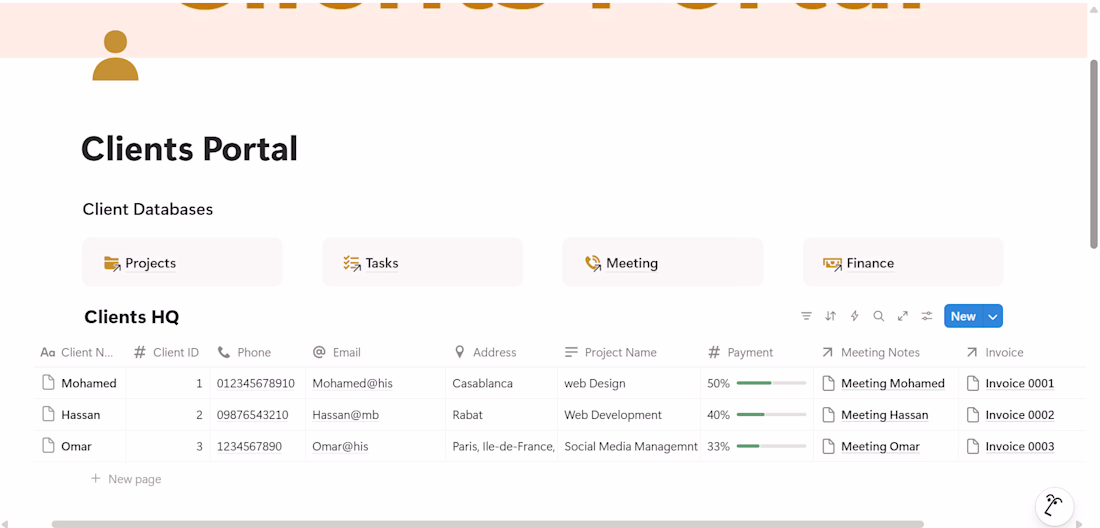
Task: Click the sort arrows icon
Action: click(831, 316)
